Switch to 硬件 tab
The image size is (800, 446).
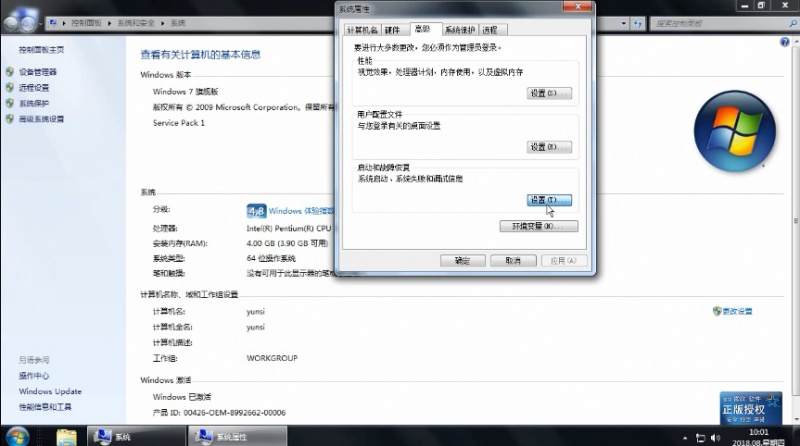(392, 30)
